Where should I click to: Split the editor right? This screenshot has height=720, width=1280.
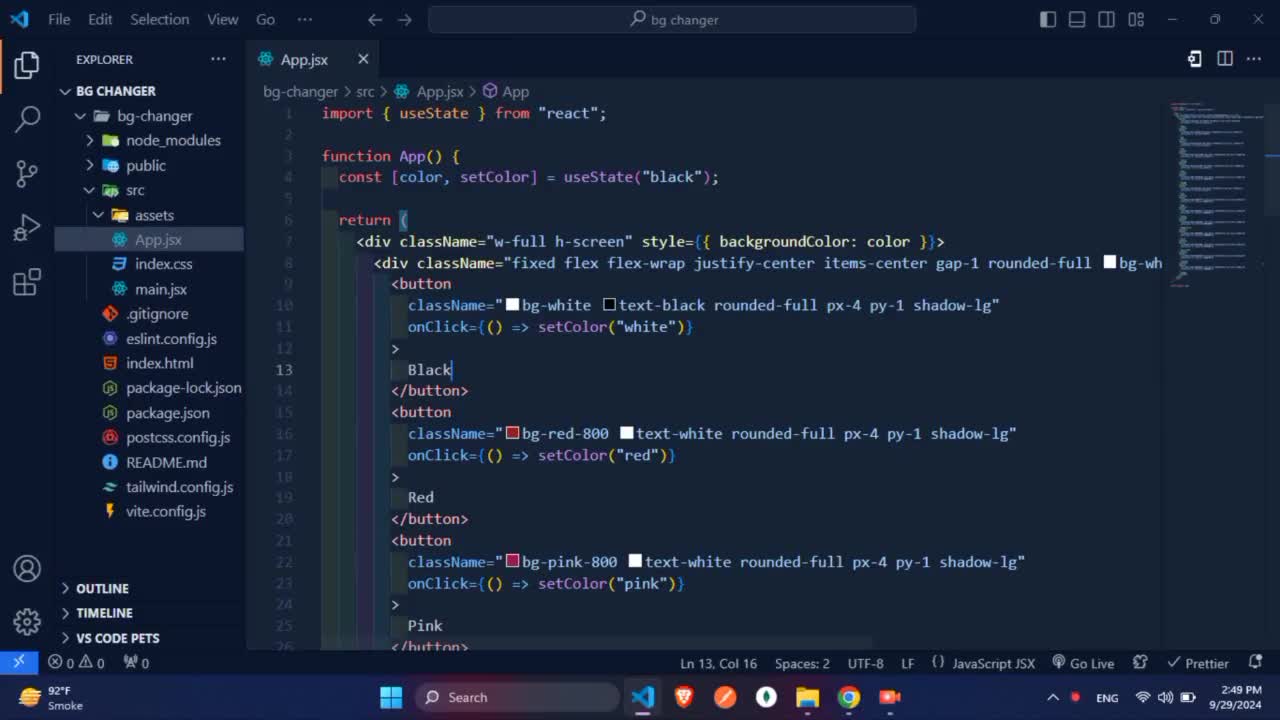tap(1225, 59)
